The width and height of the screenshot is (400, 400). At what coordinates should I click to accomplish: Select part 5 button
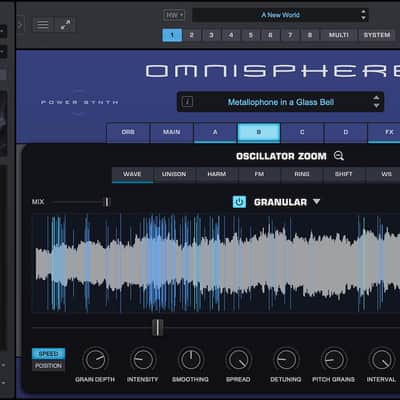[251, 35]
